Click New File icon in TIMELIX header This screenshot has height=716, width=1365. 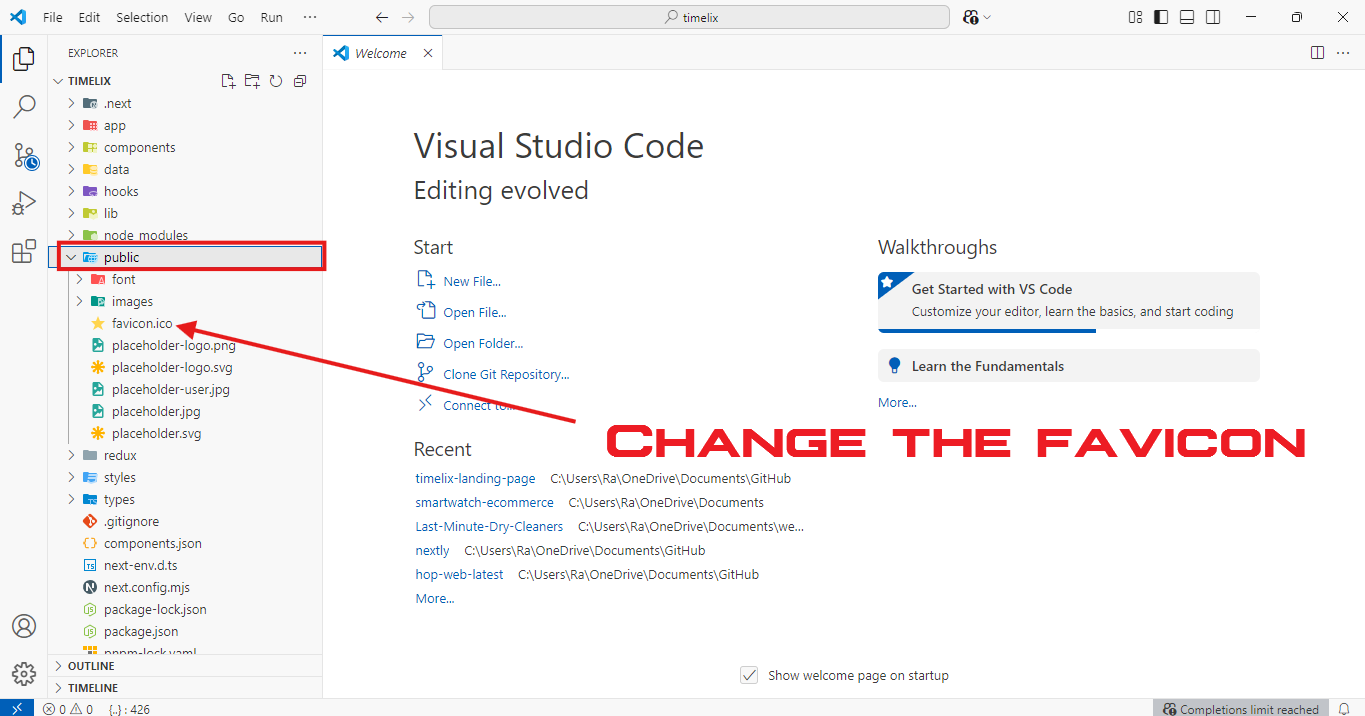pyautogui.click(x=228, y=81)
